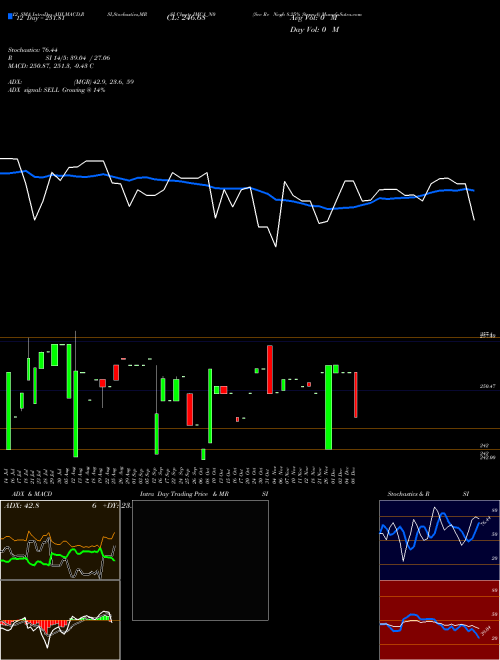Click the '242' price axis label
Screen dimensions: 500x660
click(x=484, y=445)
